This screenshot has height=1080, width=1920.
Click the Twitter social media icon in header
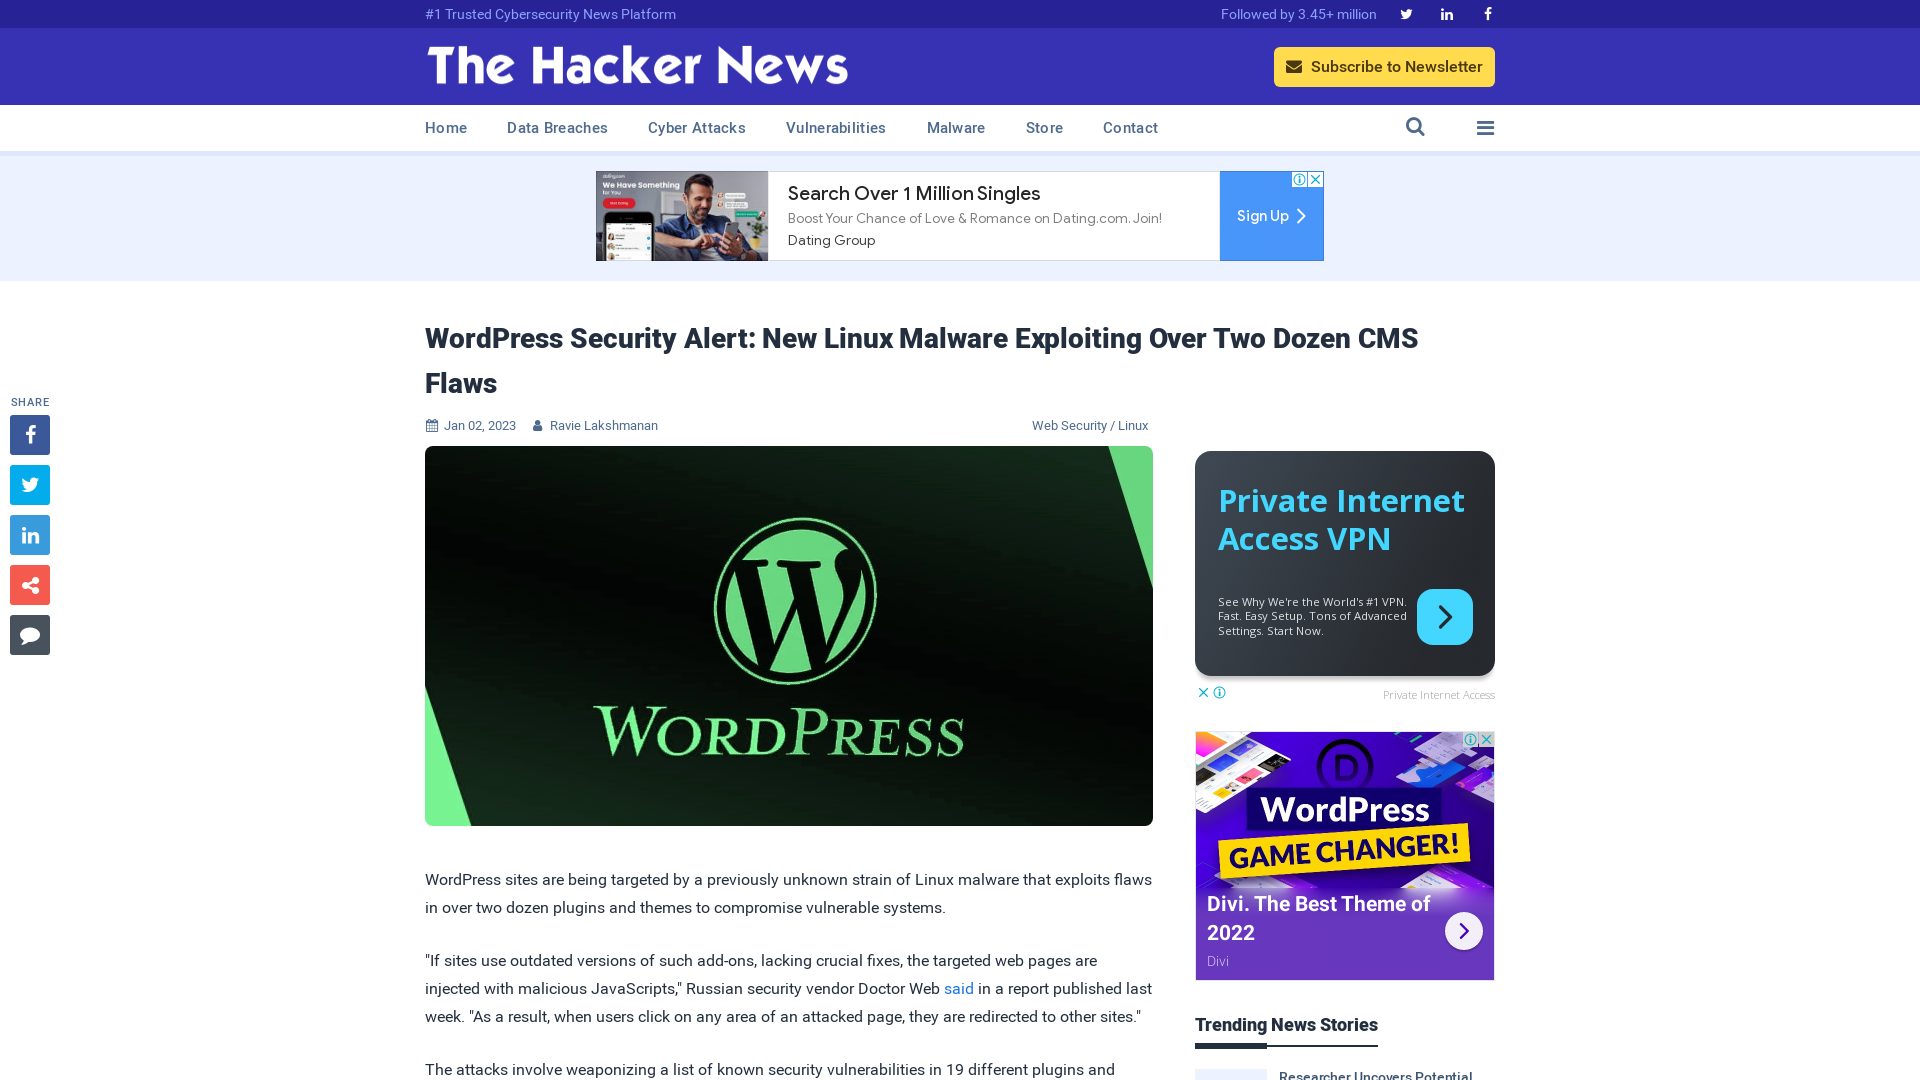click(1406, 13)
